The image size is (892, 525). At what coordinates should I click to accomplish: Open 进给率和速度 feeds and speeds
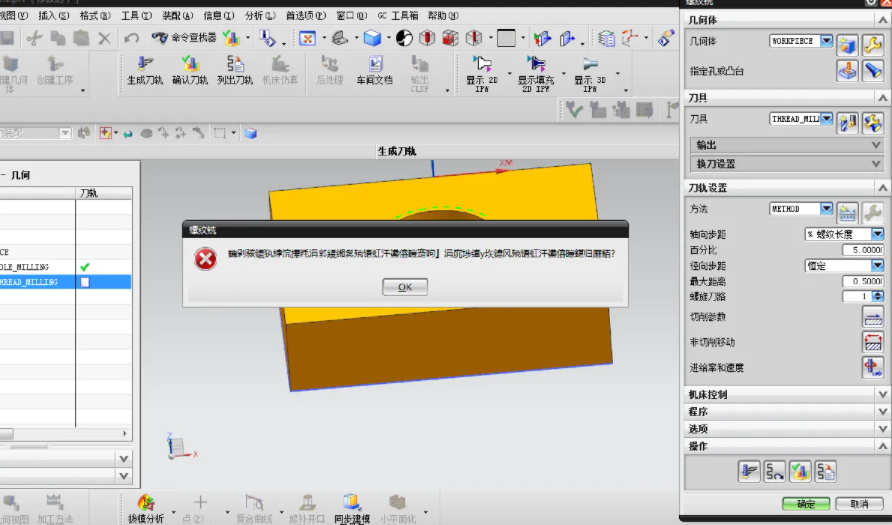(x=872, y=367)
